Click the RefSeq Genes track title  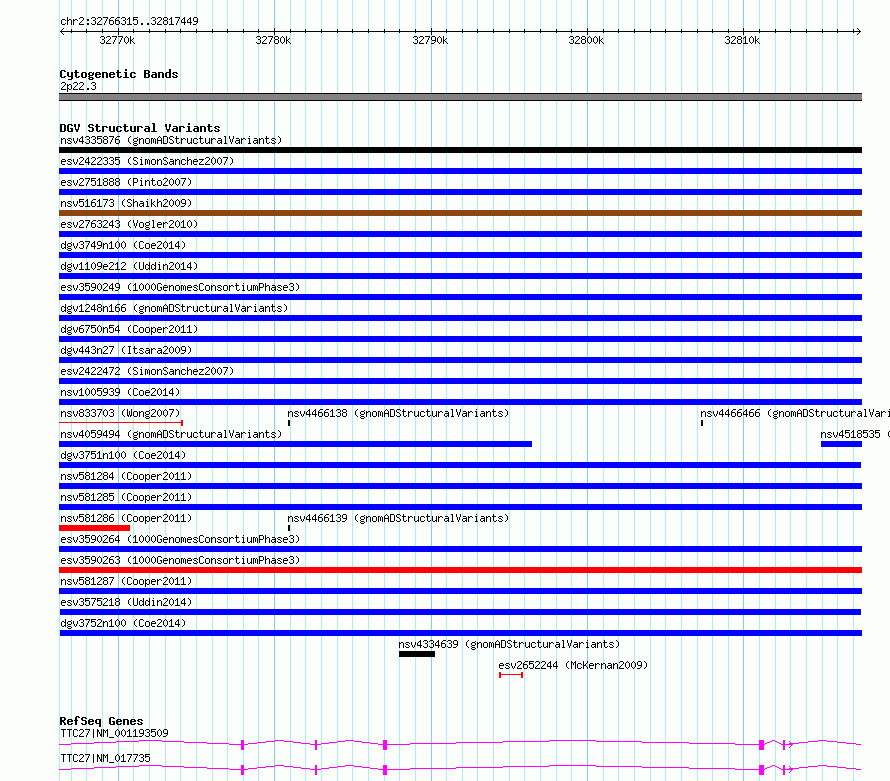(x=102, y=721)
